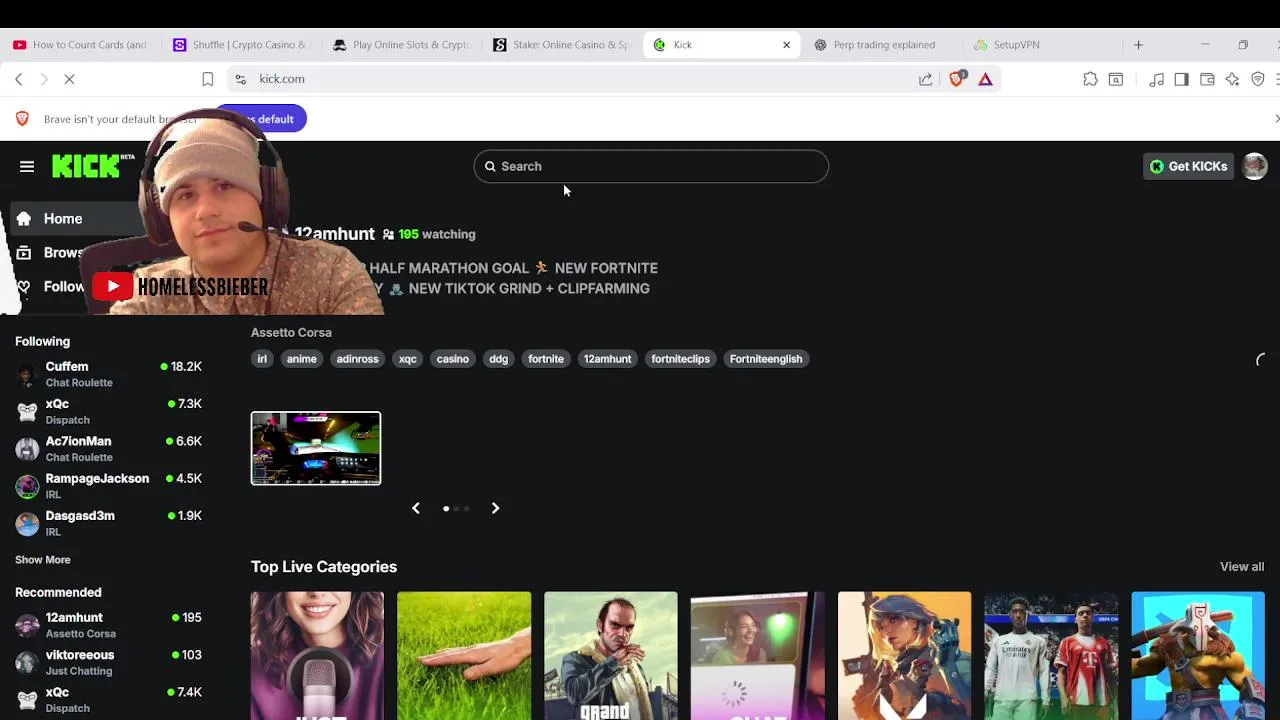
Task: Click the share page icon in address bar
Action: coord(925,79)
